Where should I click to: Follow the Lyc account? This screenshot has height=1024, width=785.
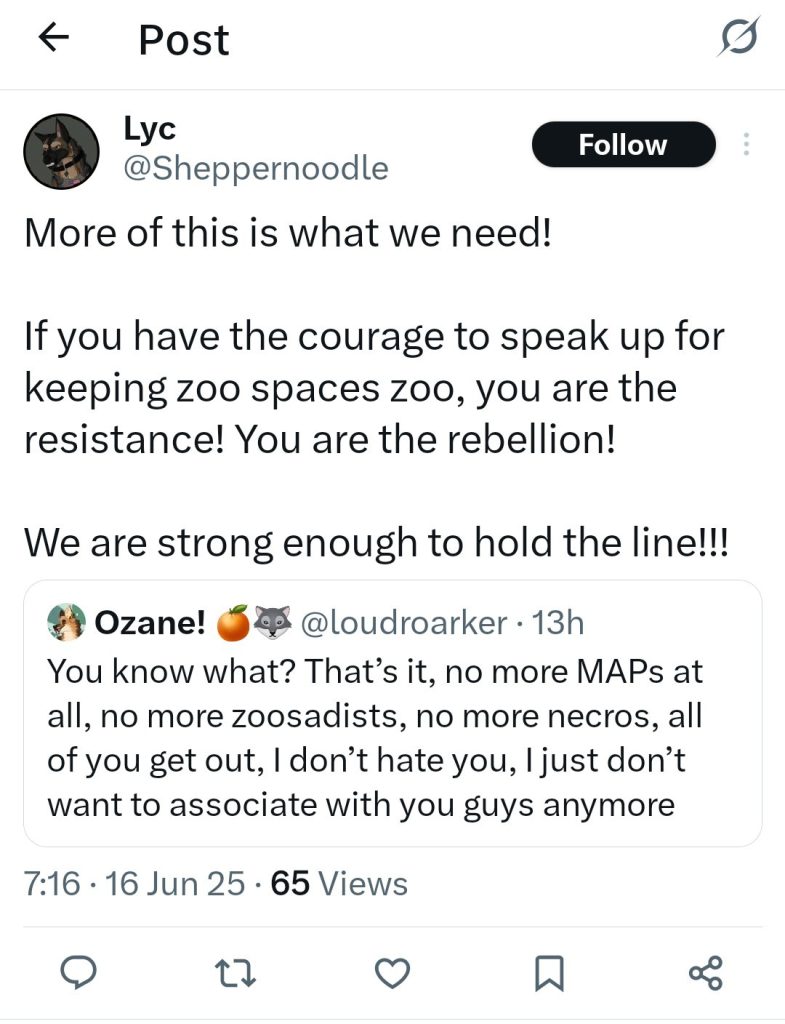pyautogui.click(x=624, y=144)
